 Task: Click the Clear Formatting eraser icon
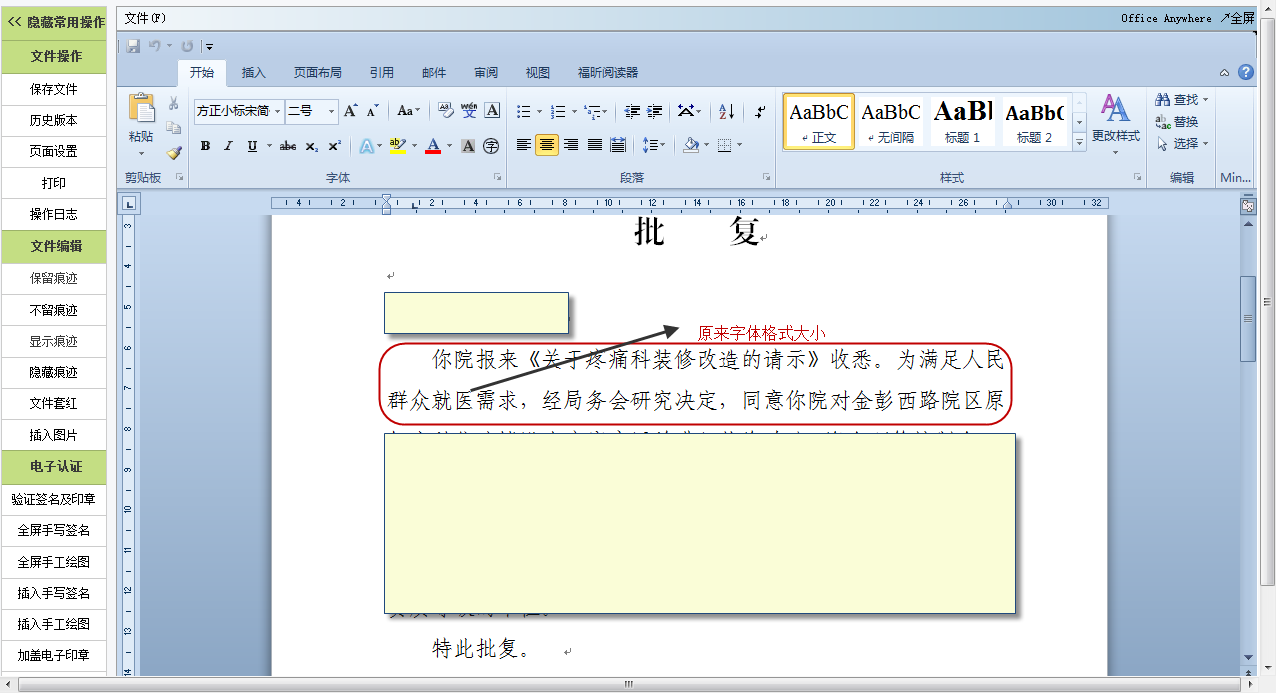coord(445,111)
